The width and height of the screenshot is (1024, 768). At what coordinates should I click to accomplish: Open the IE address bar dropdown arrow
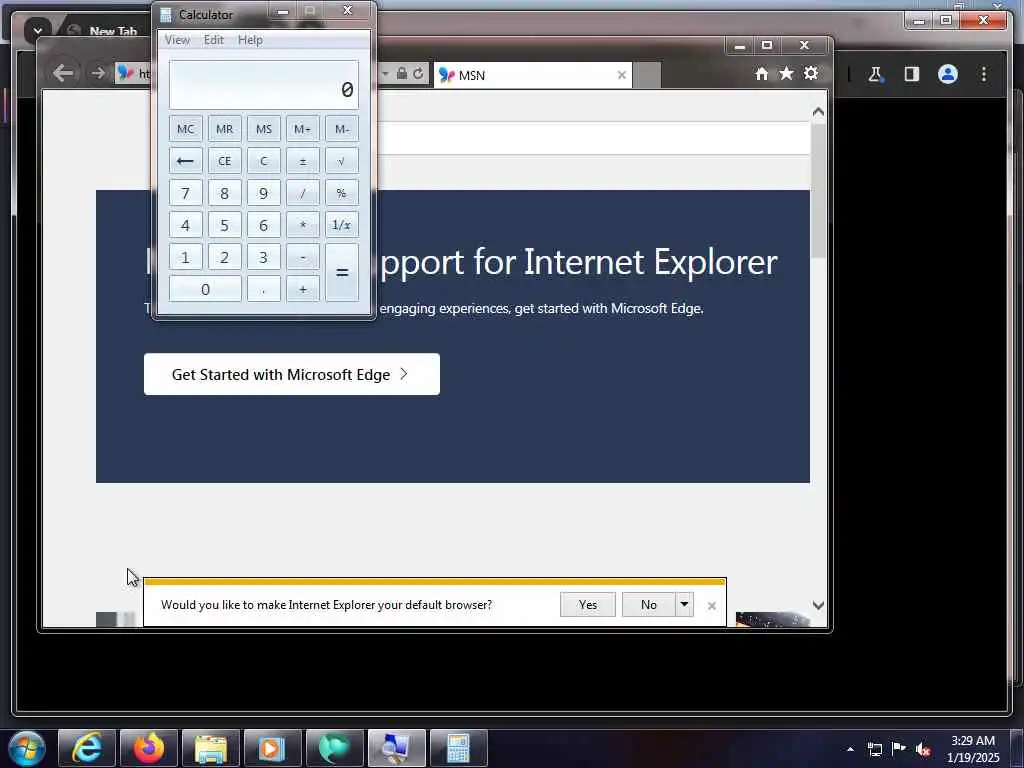click(x=385, y=73)
